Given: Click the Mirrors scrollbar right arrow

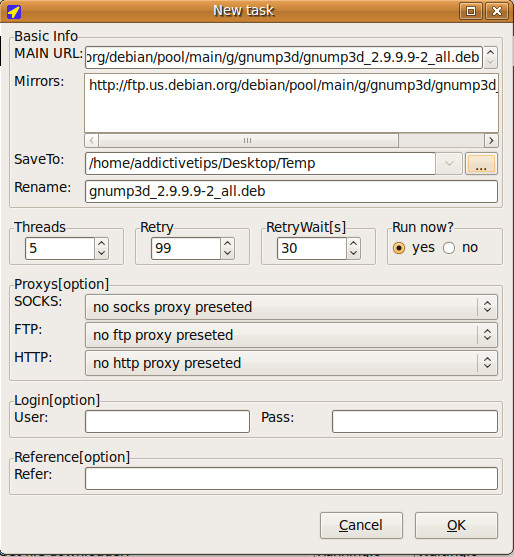Looking at the screenshot, I should [x=491, y=141].
